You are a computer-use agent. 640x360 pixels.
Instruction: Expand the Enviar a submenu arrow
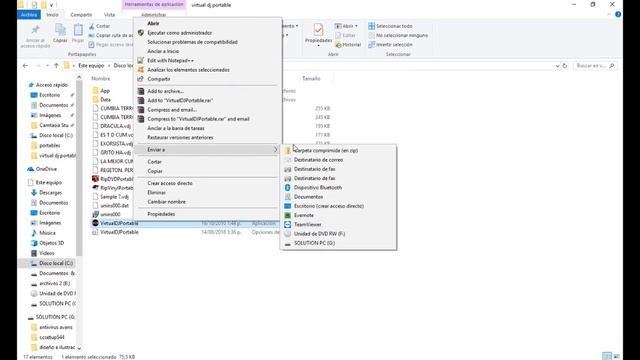[275, 150]
